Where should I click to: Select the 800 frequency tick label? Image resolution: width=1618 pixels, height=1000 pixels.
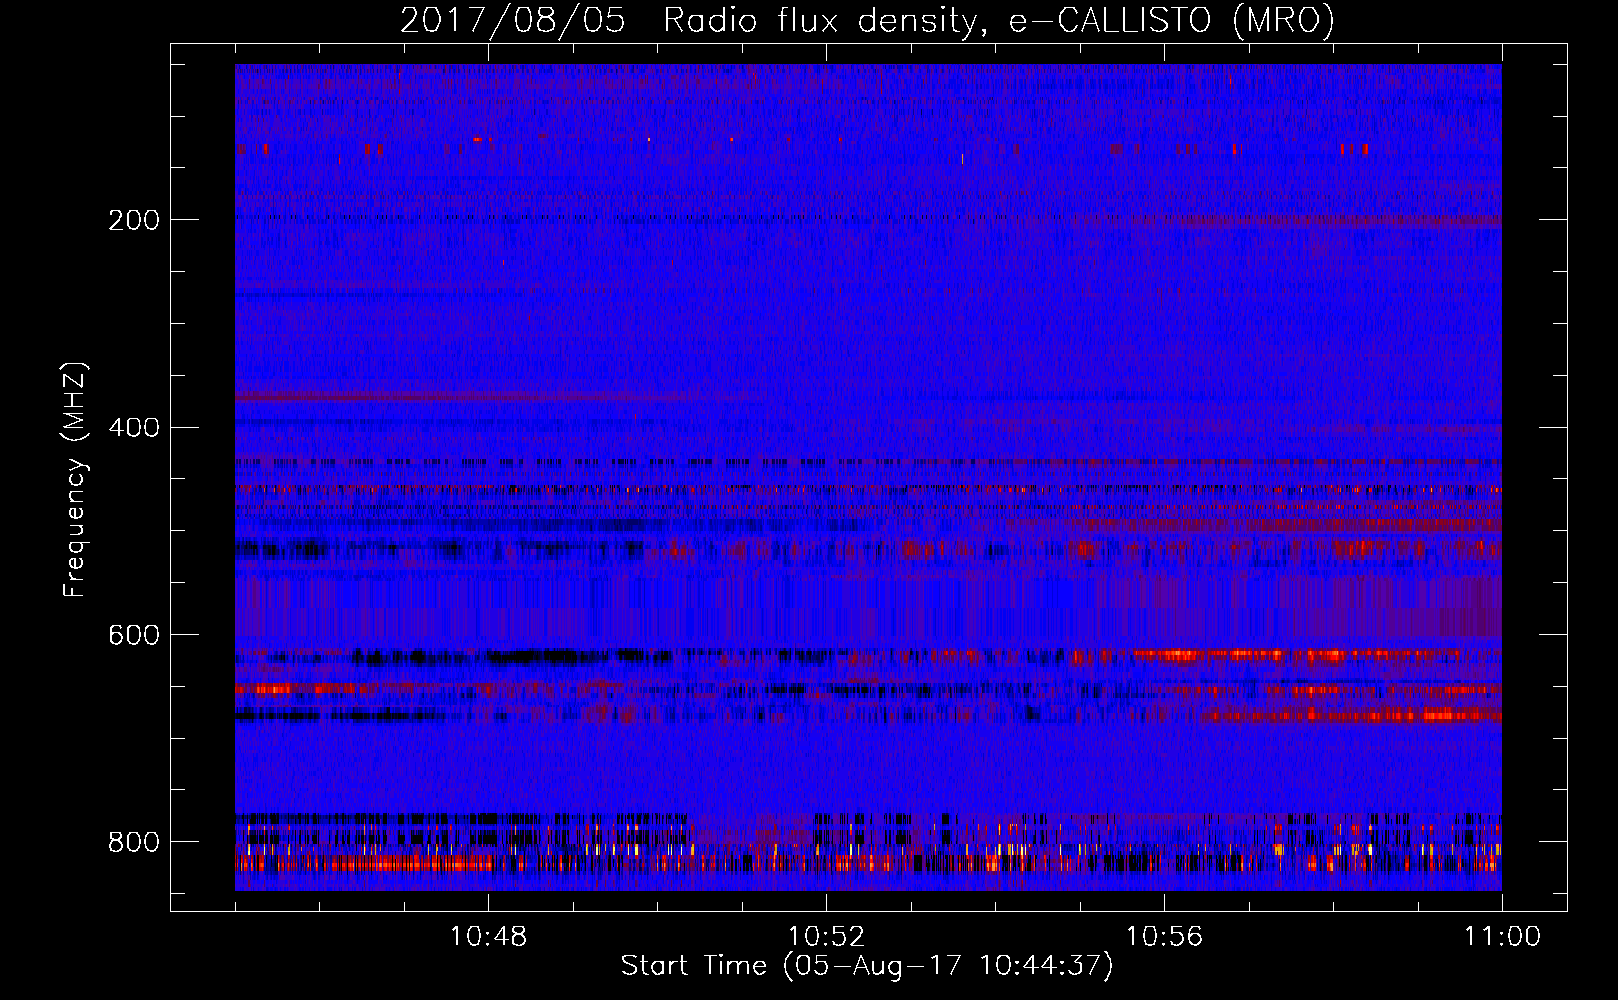click(134, 842)
